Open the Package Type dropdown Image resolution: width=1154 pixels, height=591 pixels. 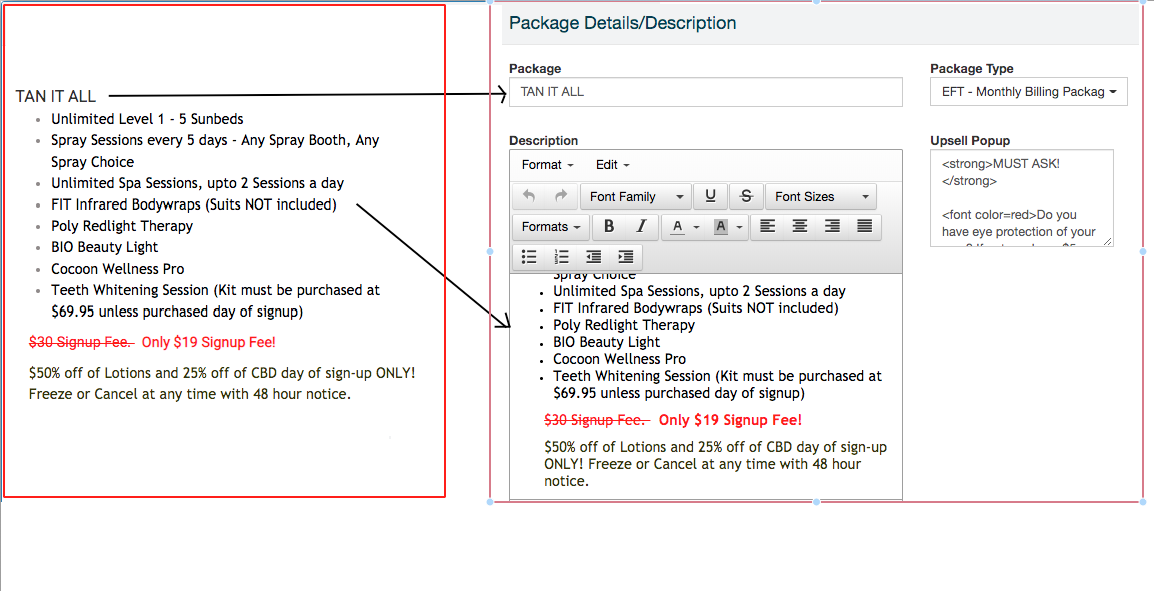[x=1028, y=92]
